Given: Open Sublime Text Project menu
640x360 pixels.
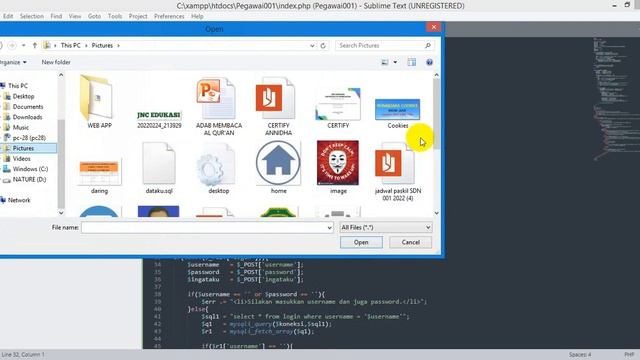Looking at the screenshot, I should pos(138,16).
